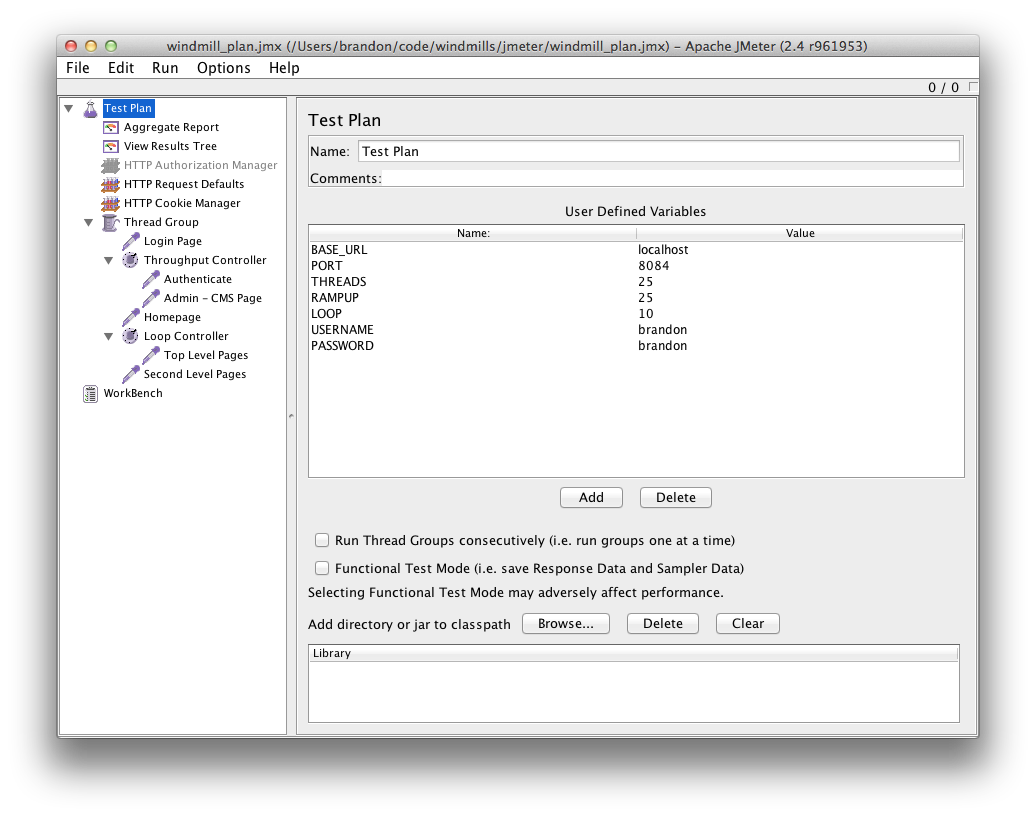
Task: Collapse the Loop Controller node
Action: (x=108, y=336)
